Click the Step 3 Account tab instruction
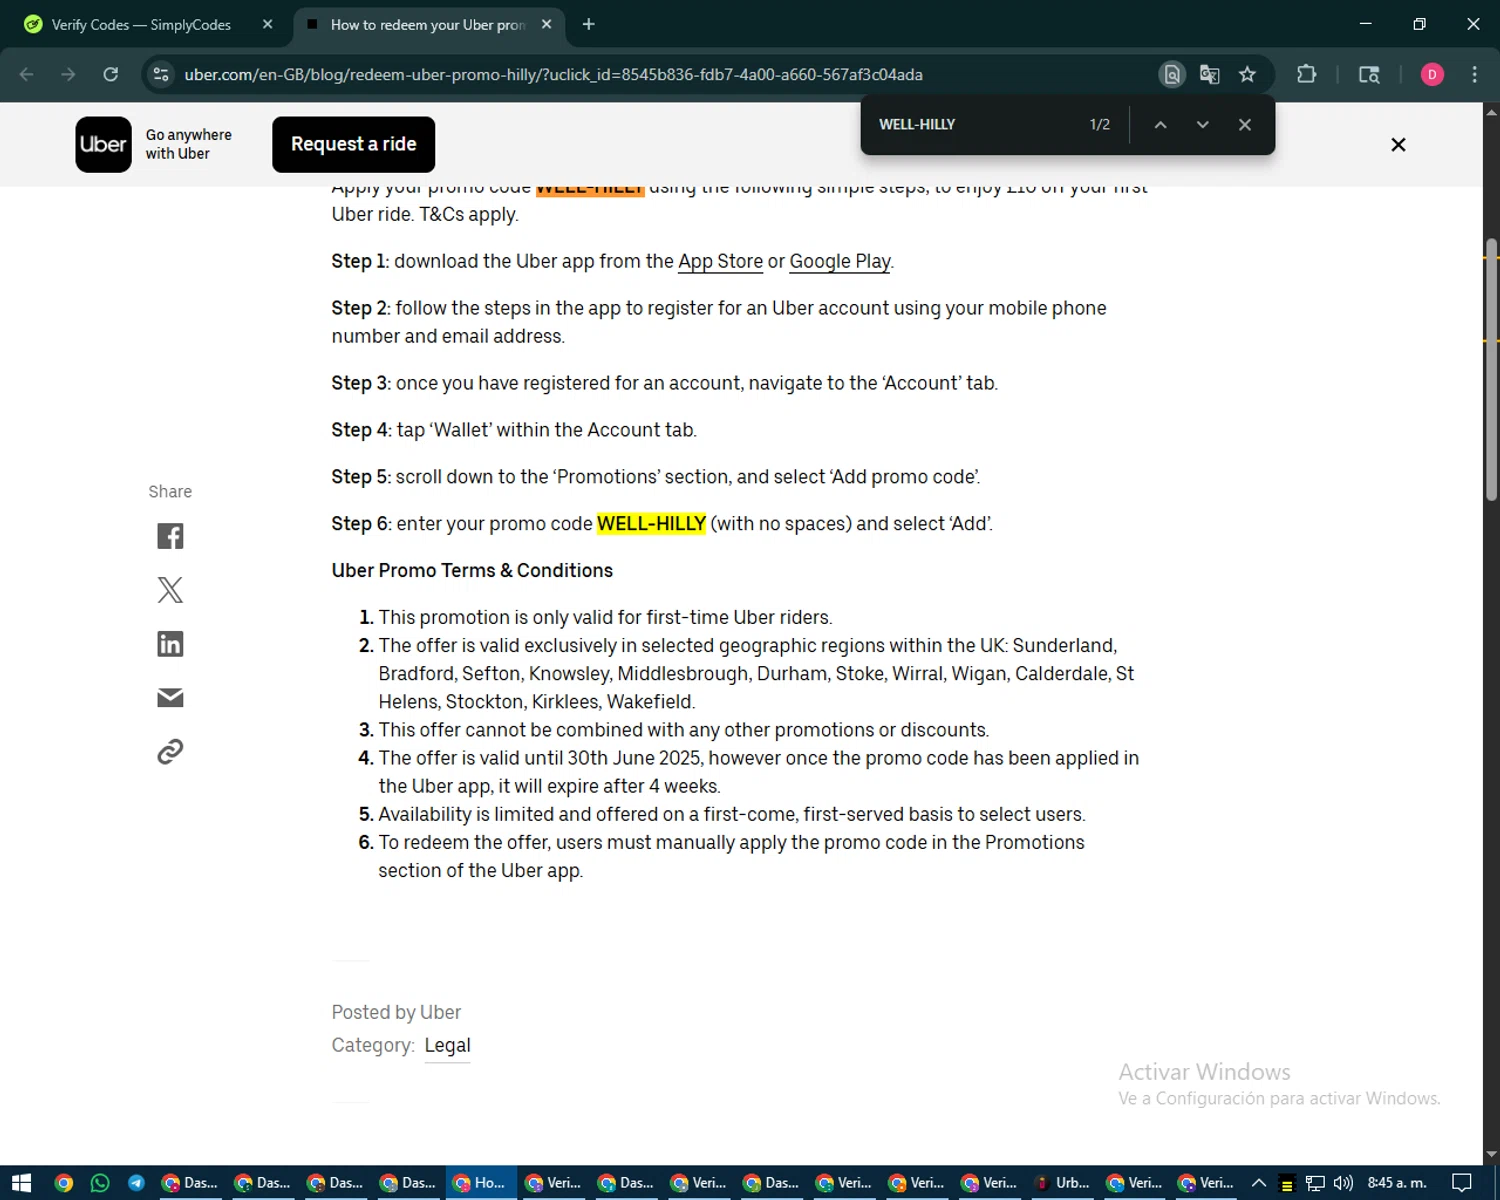The image size is (1500, 1200). tap(665, 383)
